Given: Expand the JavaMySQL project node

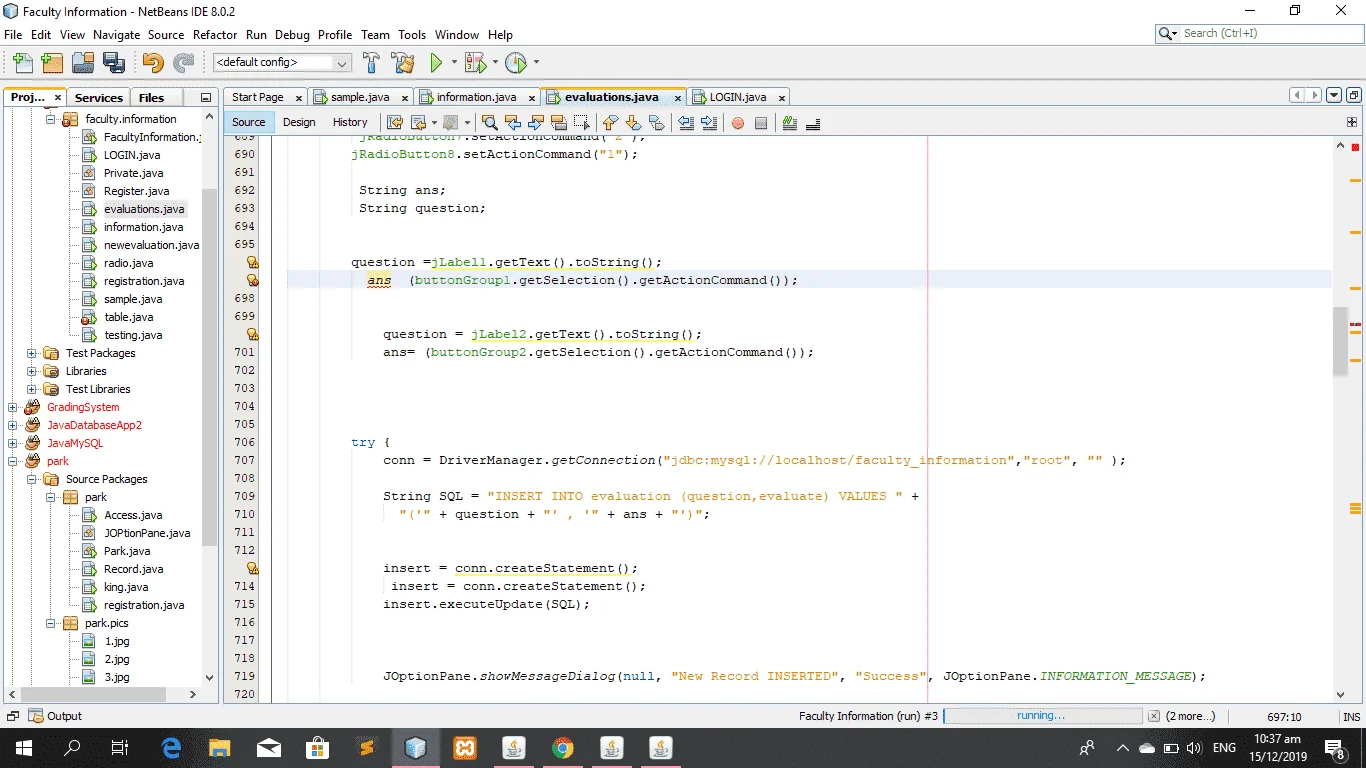Looking at the screenshot, I should click(12, 443).
